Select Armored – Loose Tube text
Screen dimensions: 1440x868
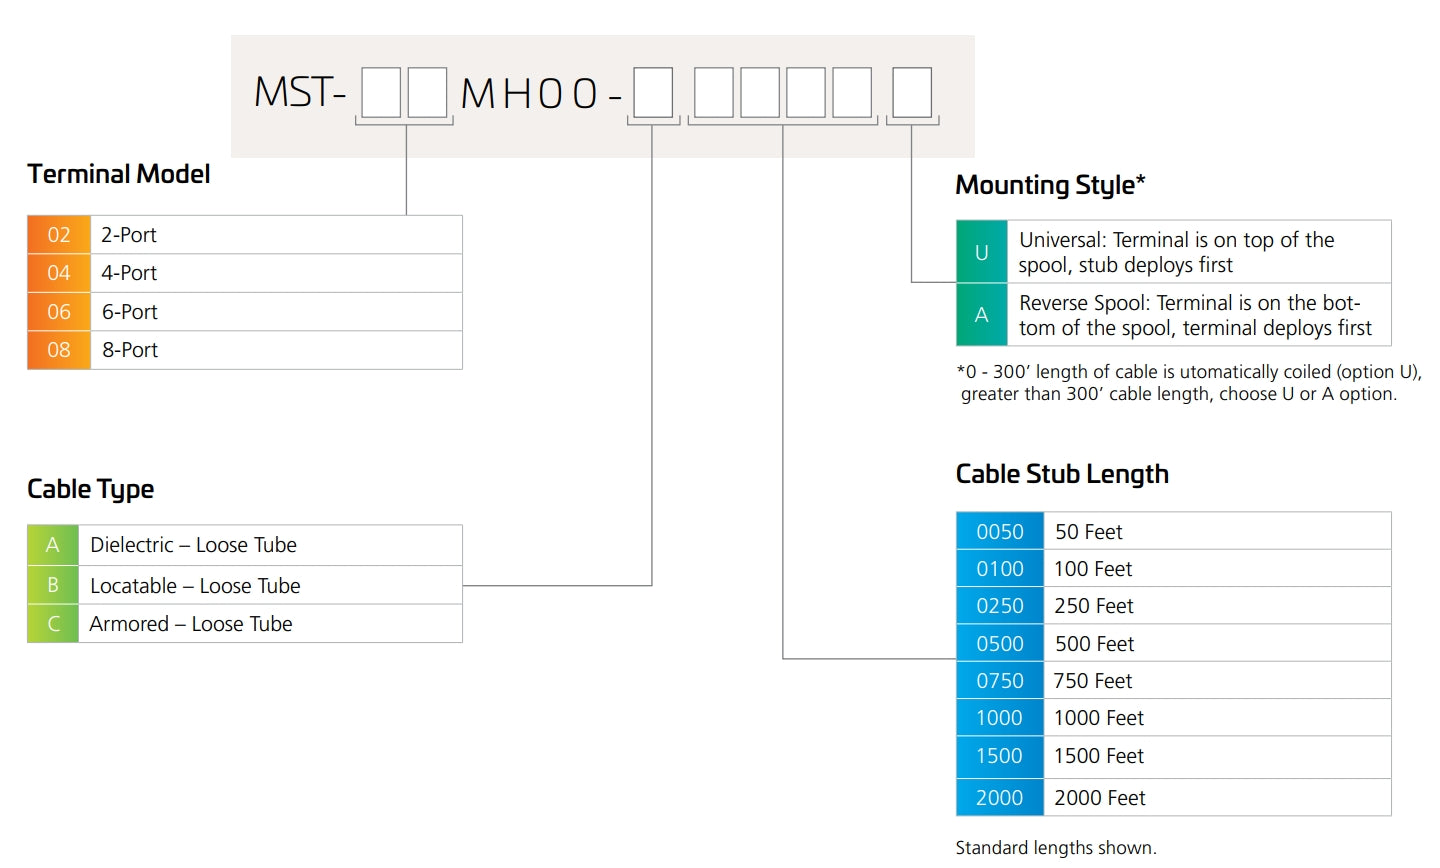tap(191, 624)
